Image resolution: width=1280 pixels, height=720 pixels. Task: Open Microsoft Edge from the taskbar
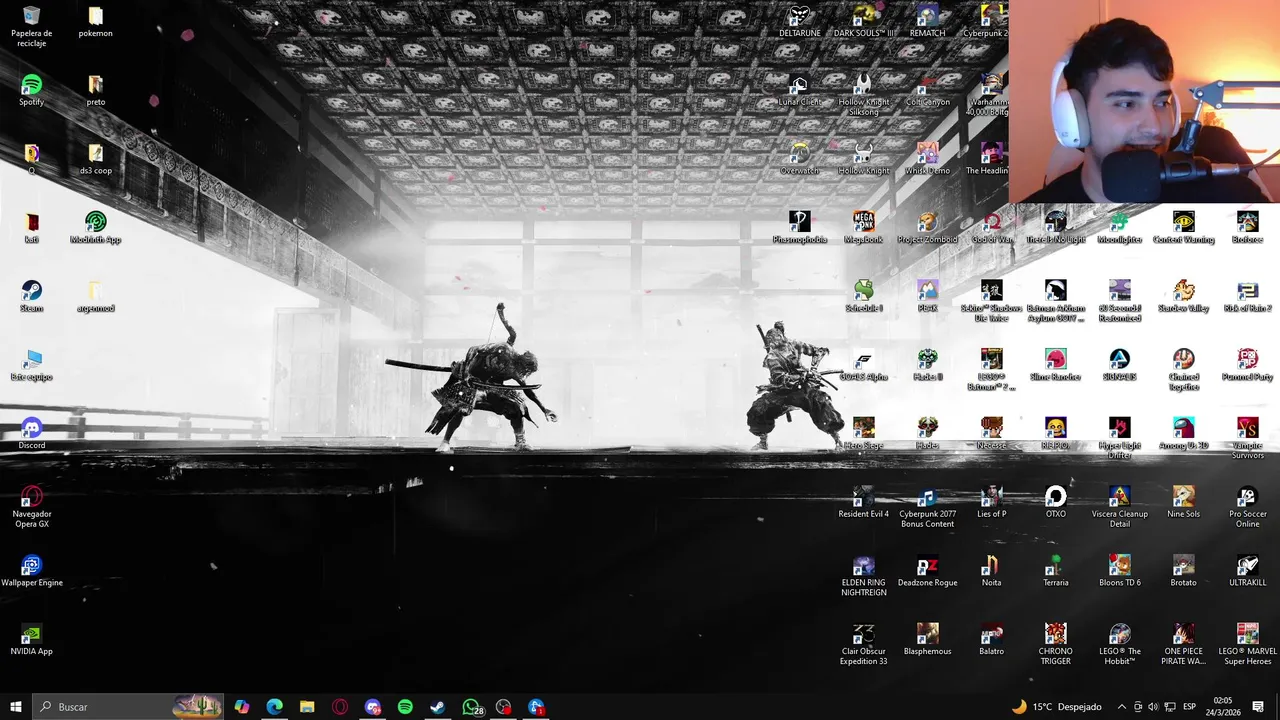click(x=274, y=707)
